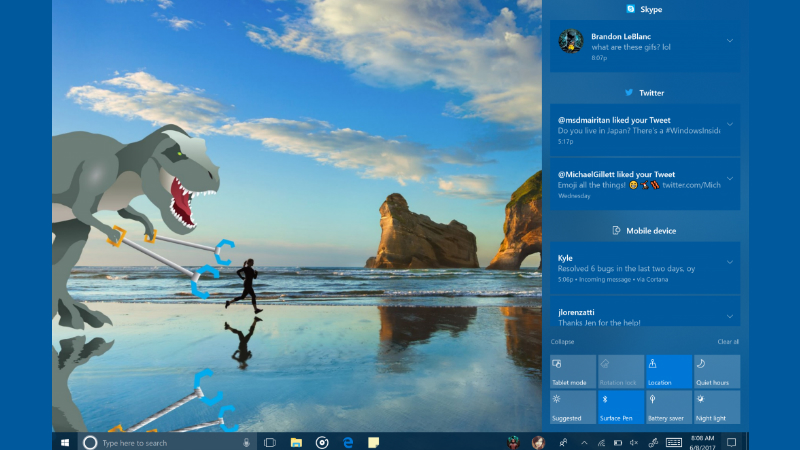Expand the @msdmairitan Twitter notification chevron

(730, 124)
